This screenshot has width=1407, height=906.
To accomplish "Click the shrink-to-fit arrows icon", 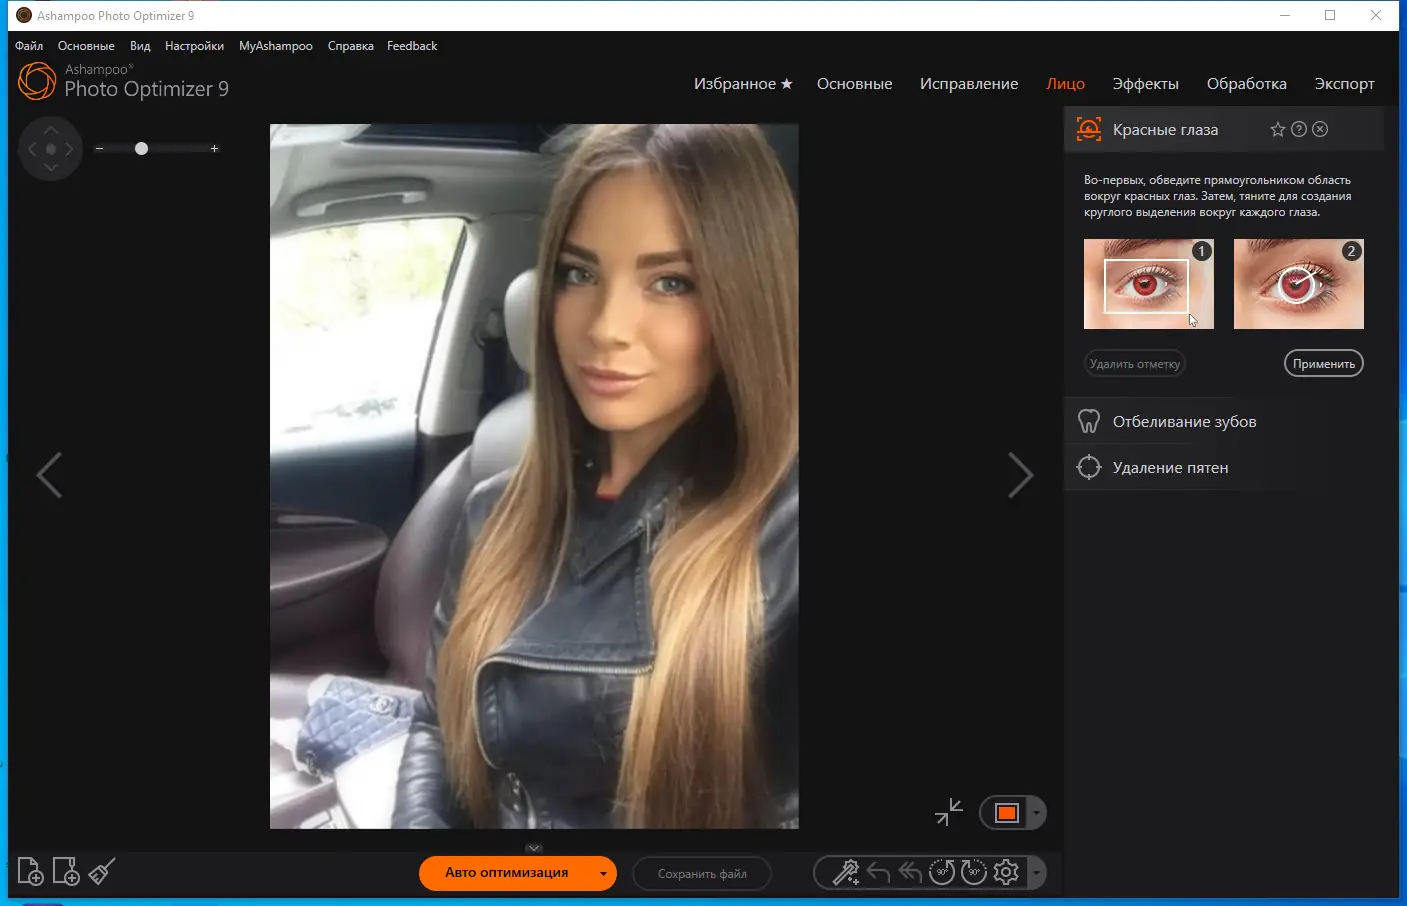I will click(x=949, y=812).
